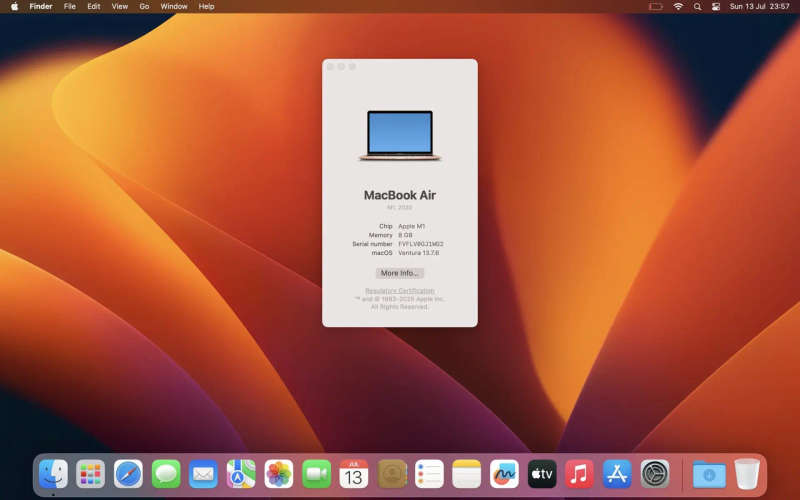Close the About This Mac window
This screenshot has width=800, height=500.
[x=331, y=67]
